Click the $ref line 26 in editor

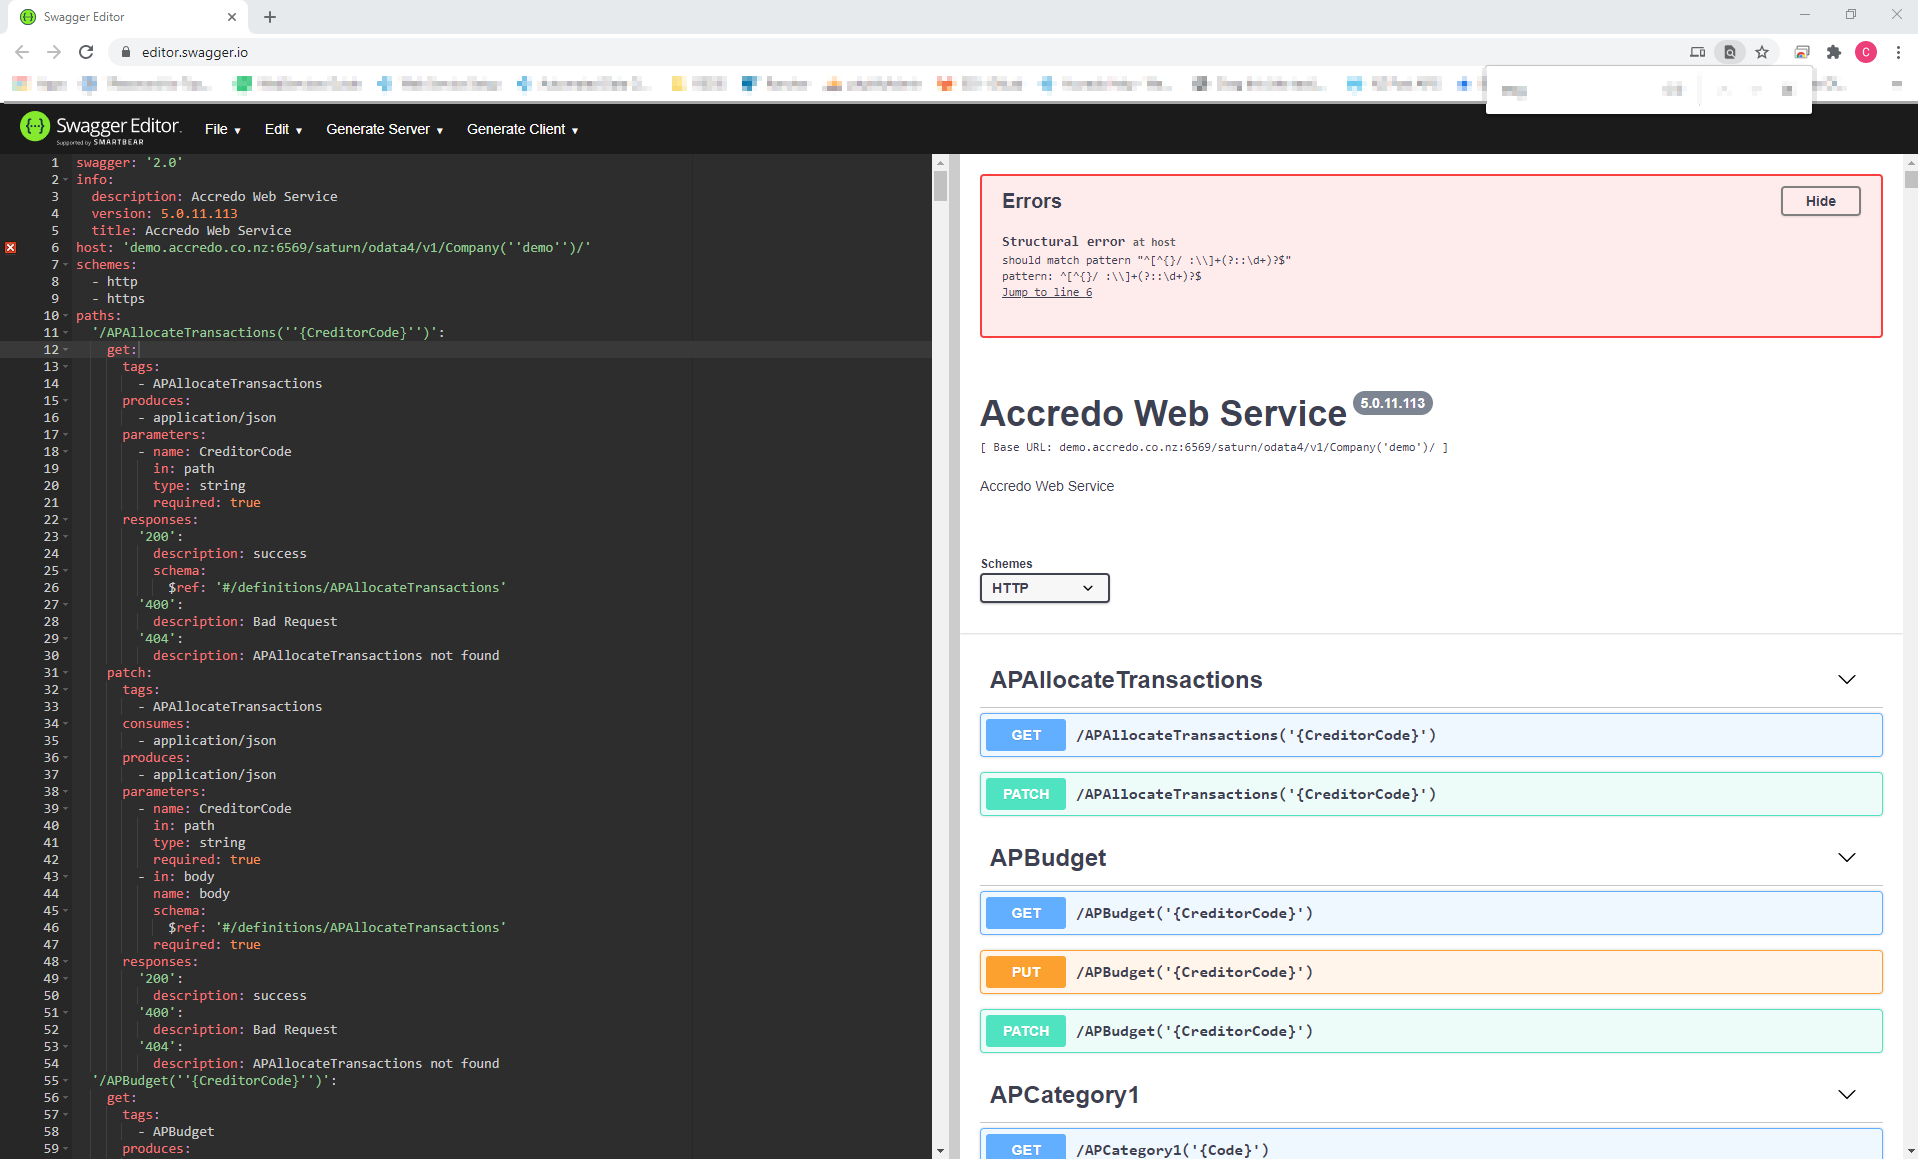[337, 587]
